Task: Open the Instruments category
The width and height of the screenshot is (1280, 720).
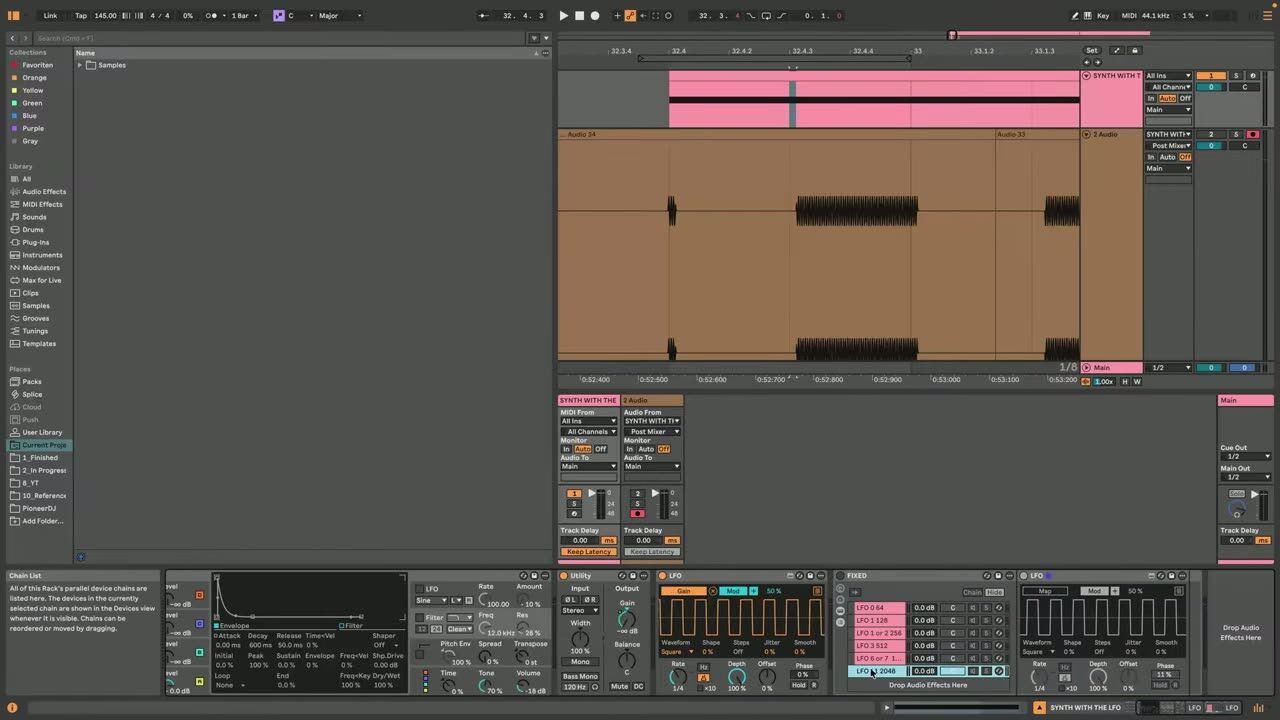Action: click(x=42, y=255)
